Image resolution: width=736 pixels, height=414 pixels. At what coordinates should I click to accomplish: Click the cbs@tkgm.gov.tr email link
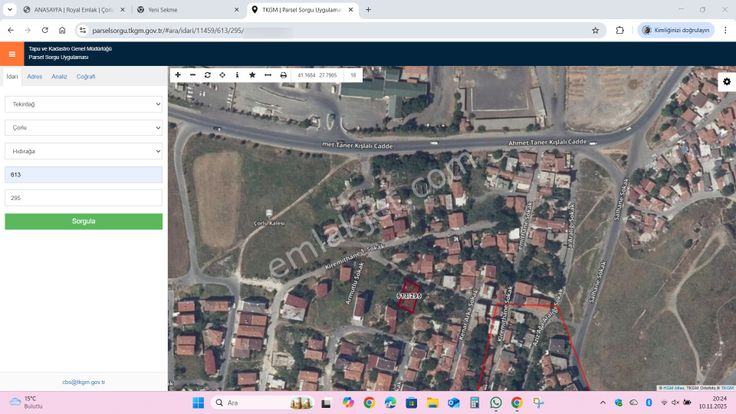[x=83, y=381]
